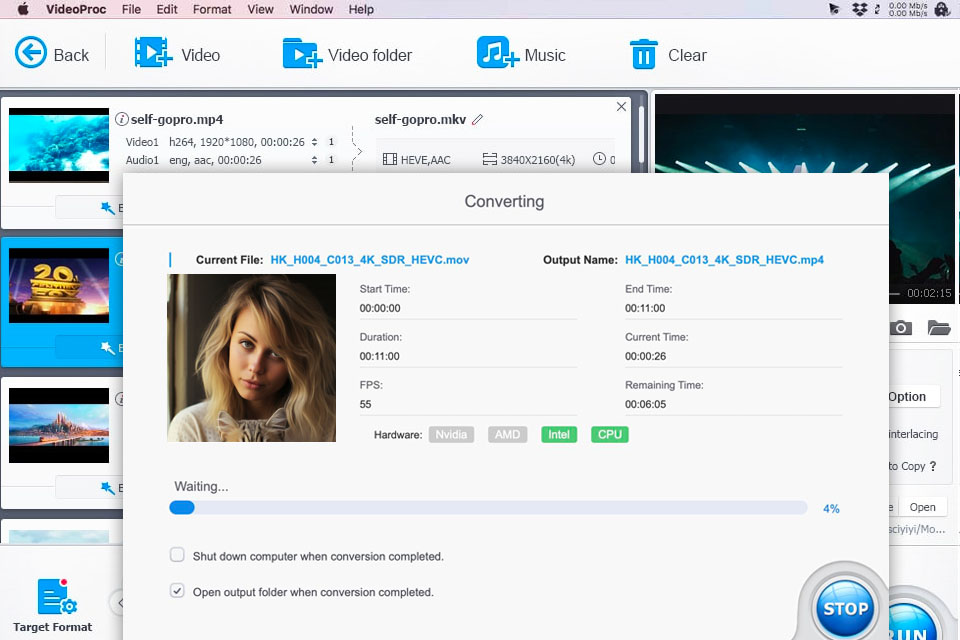Open info for self-gopro.mp4

point(122,119)
